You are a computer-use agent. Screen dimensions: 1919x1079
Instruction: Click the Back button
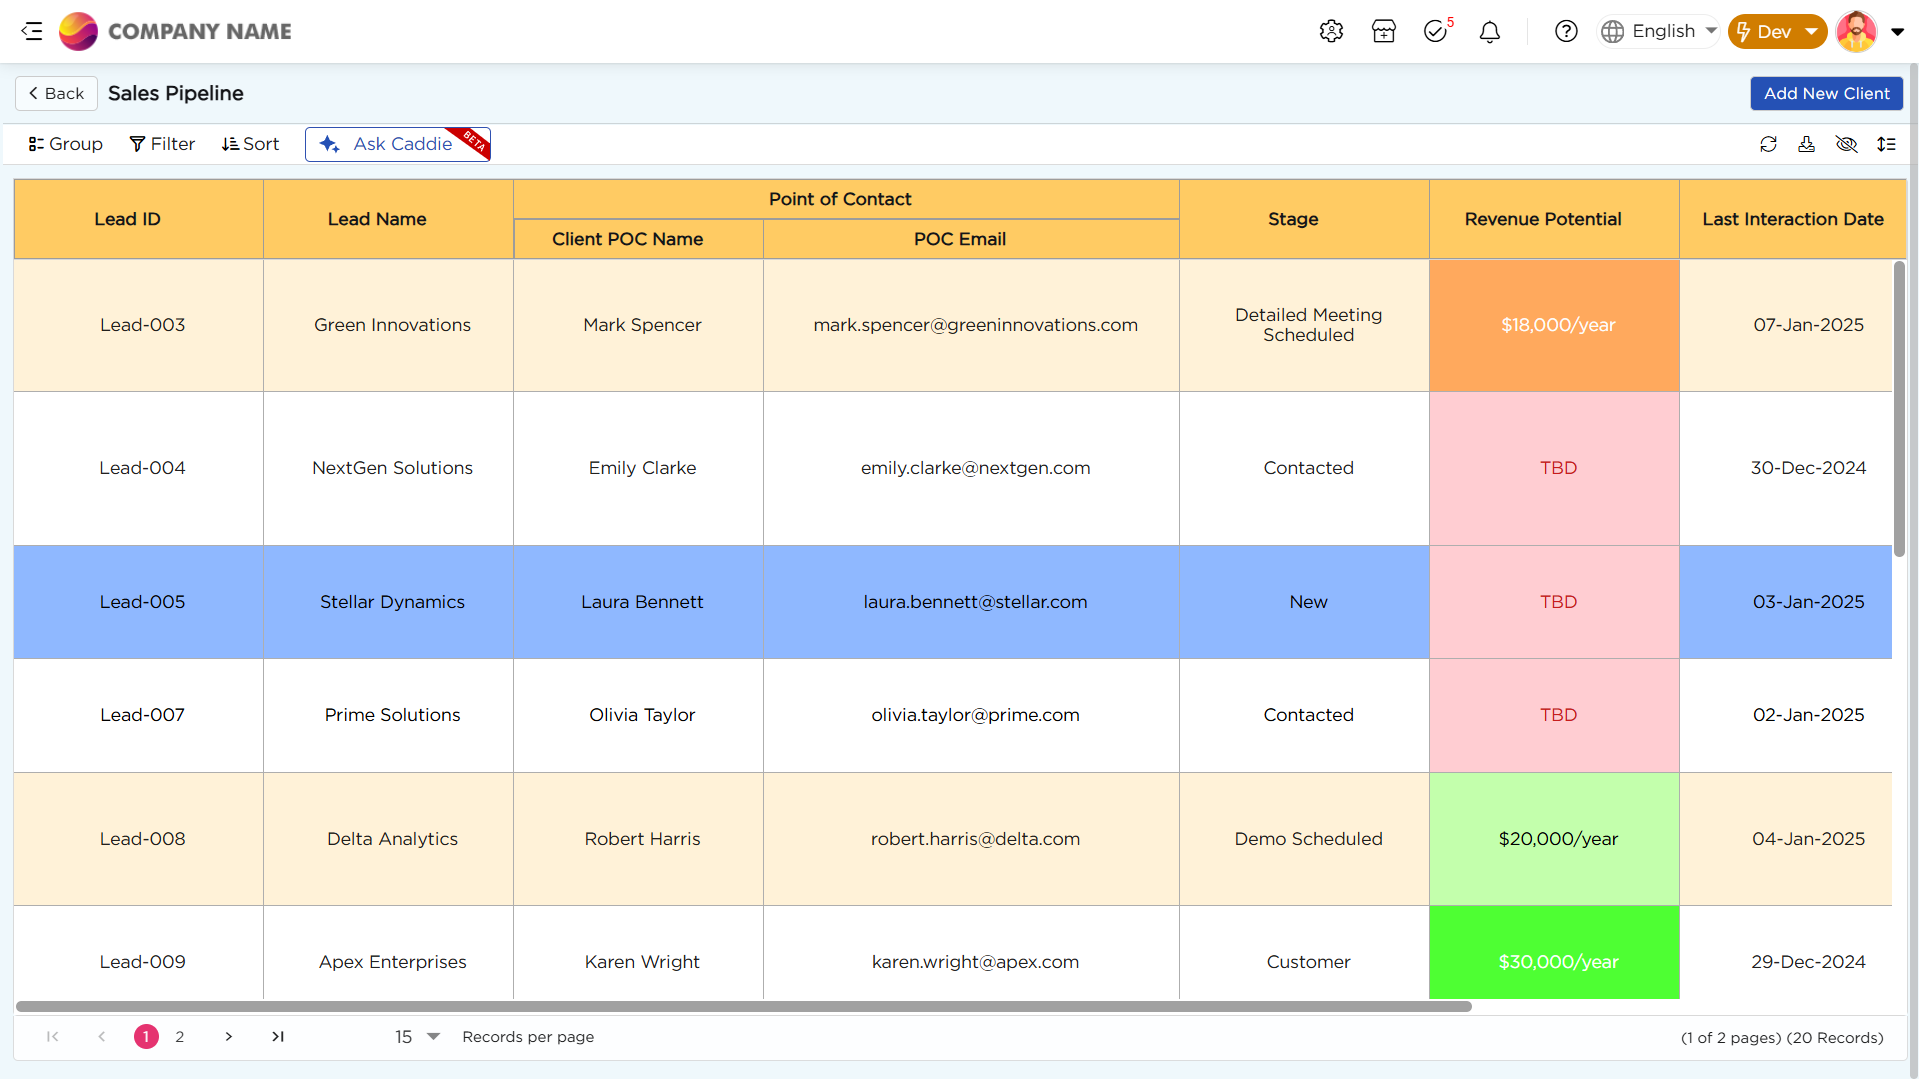56,93
